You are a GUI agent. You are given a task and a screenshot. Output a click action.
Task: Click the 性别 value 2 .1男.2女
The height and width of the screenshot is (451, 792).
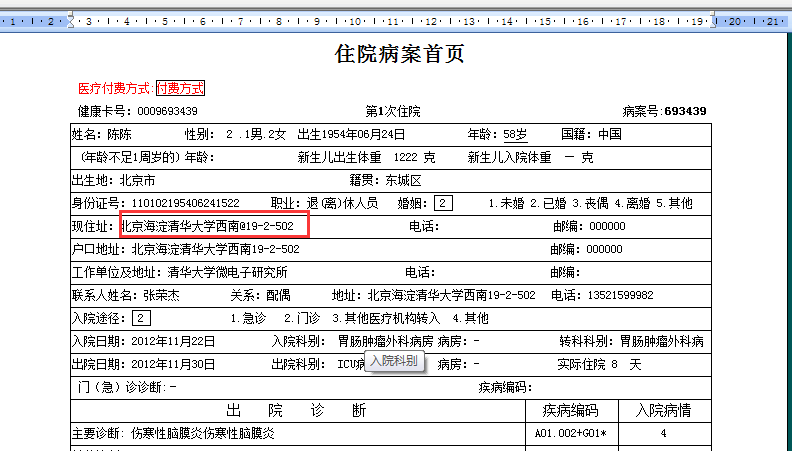(256, 134)
